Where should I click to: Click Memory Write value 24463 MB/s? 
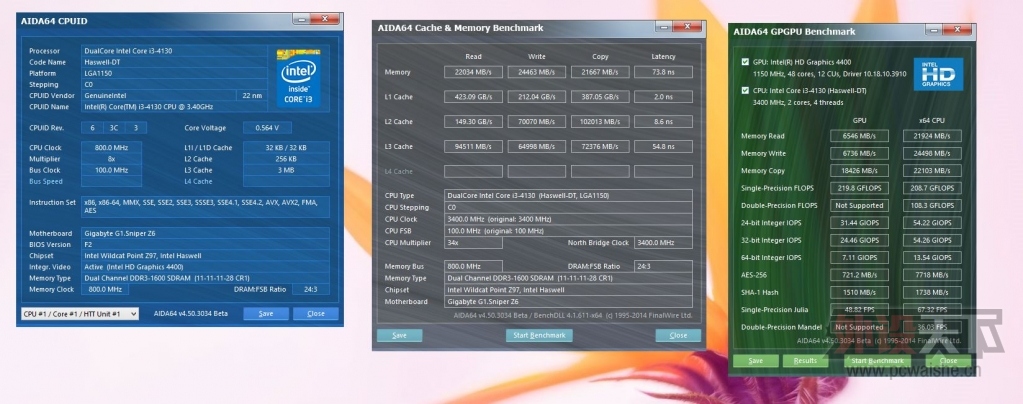536,72
